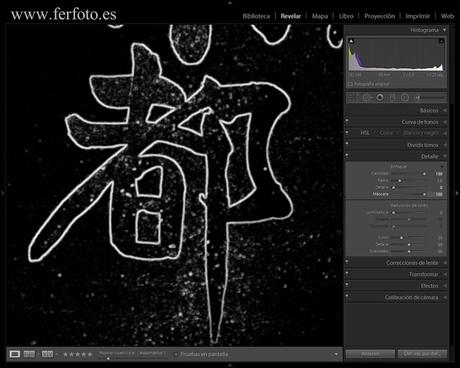The image size is (460, 368).
Task: Select the Red eye correction tool
Action: point(380,98)
